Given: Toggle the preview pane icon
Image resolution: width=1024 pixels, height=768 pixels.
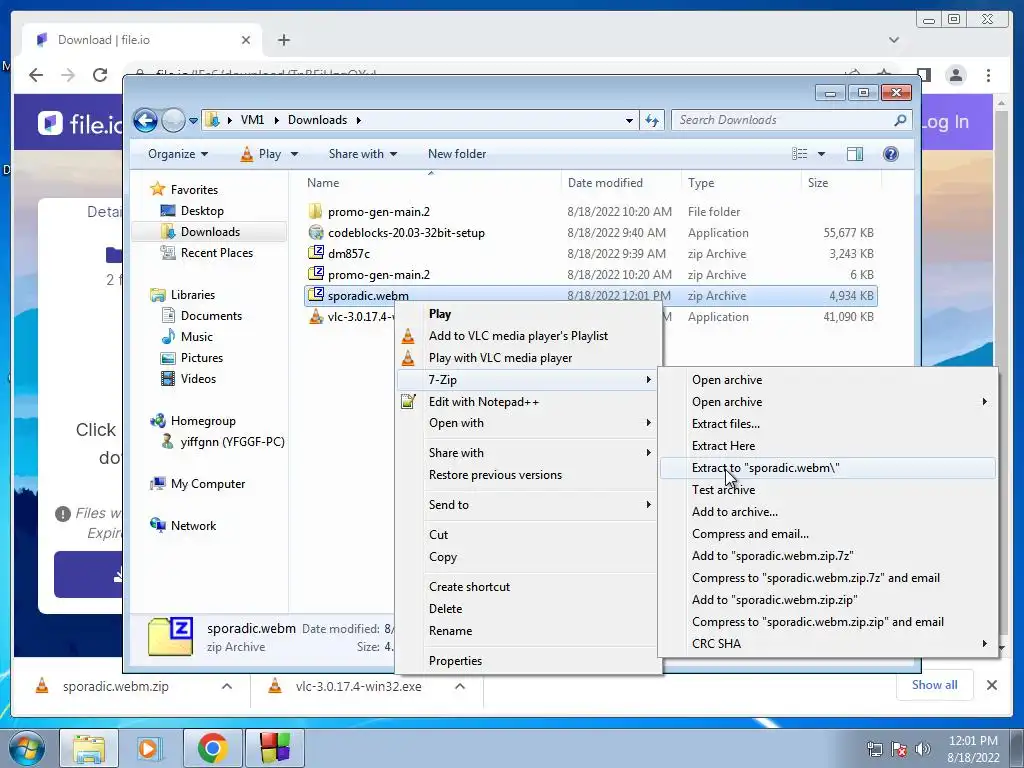Looking at the screenshot, I should (x=855, y=154).
